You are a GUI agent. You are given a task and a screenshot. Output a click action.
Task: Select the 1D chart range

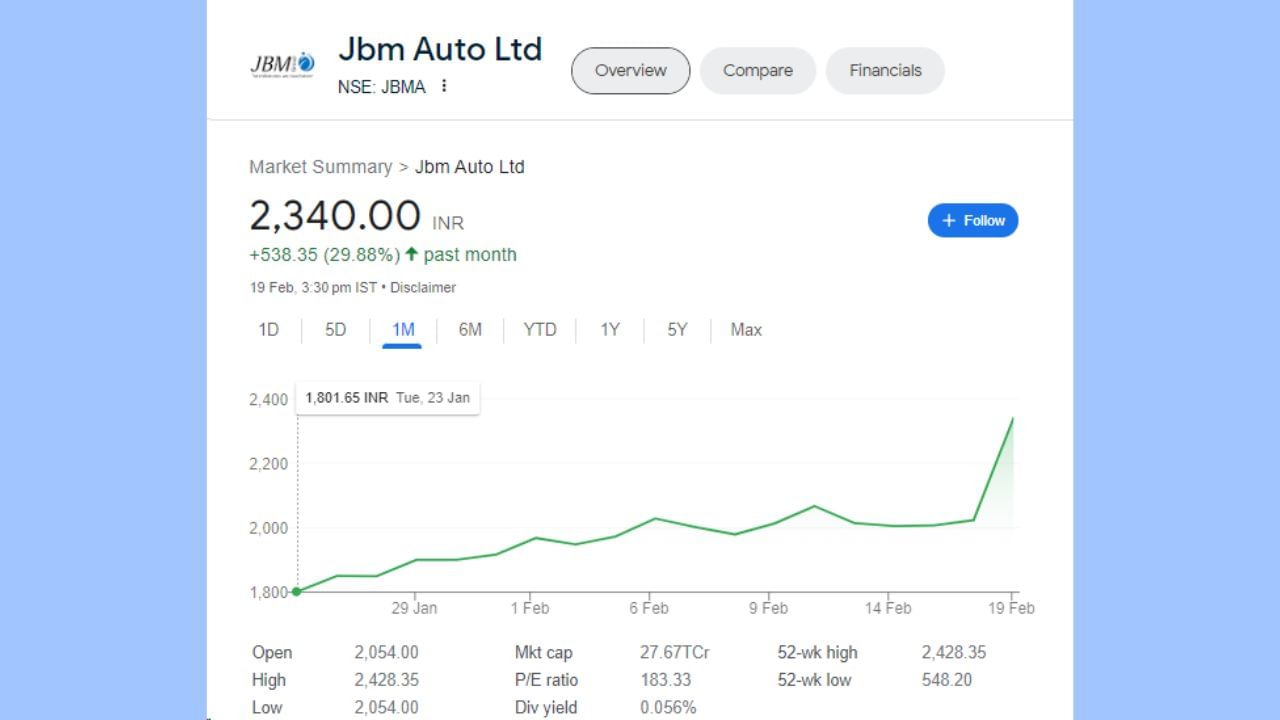269,330
